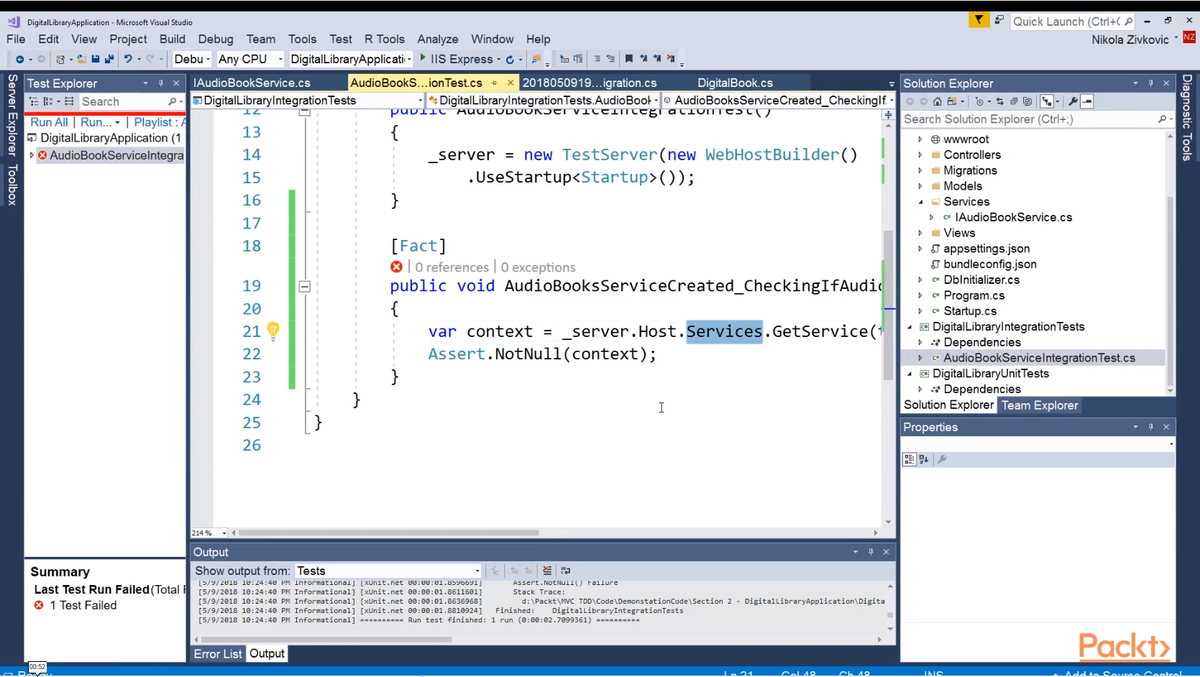This screenshot has height=677, width=1200.
Task: Select appsettings.json in Solution Explorer
Action: click(x=986, y=248)
